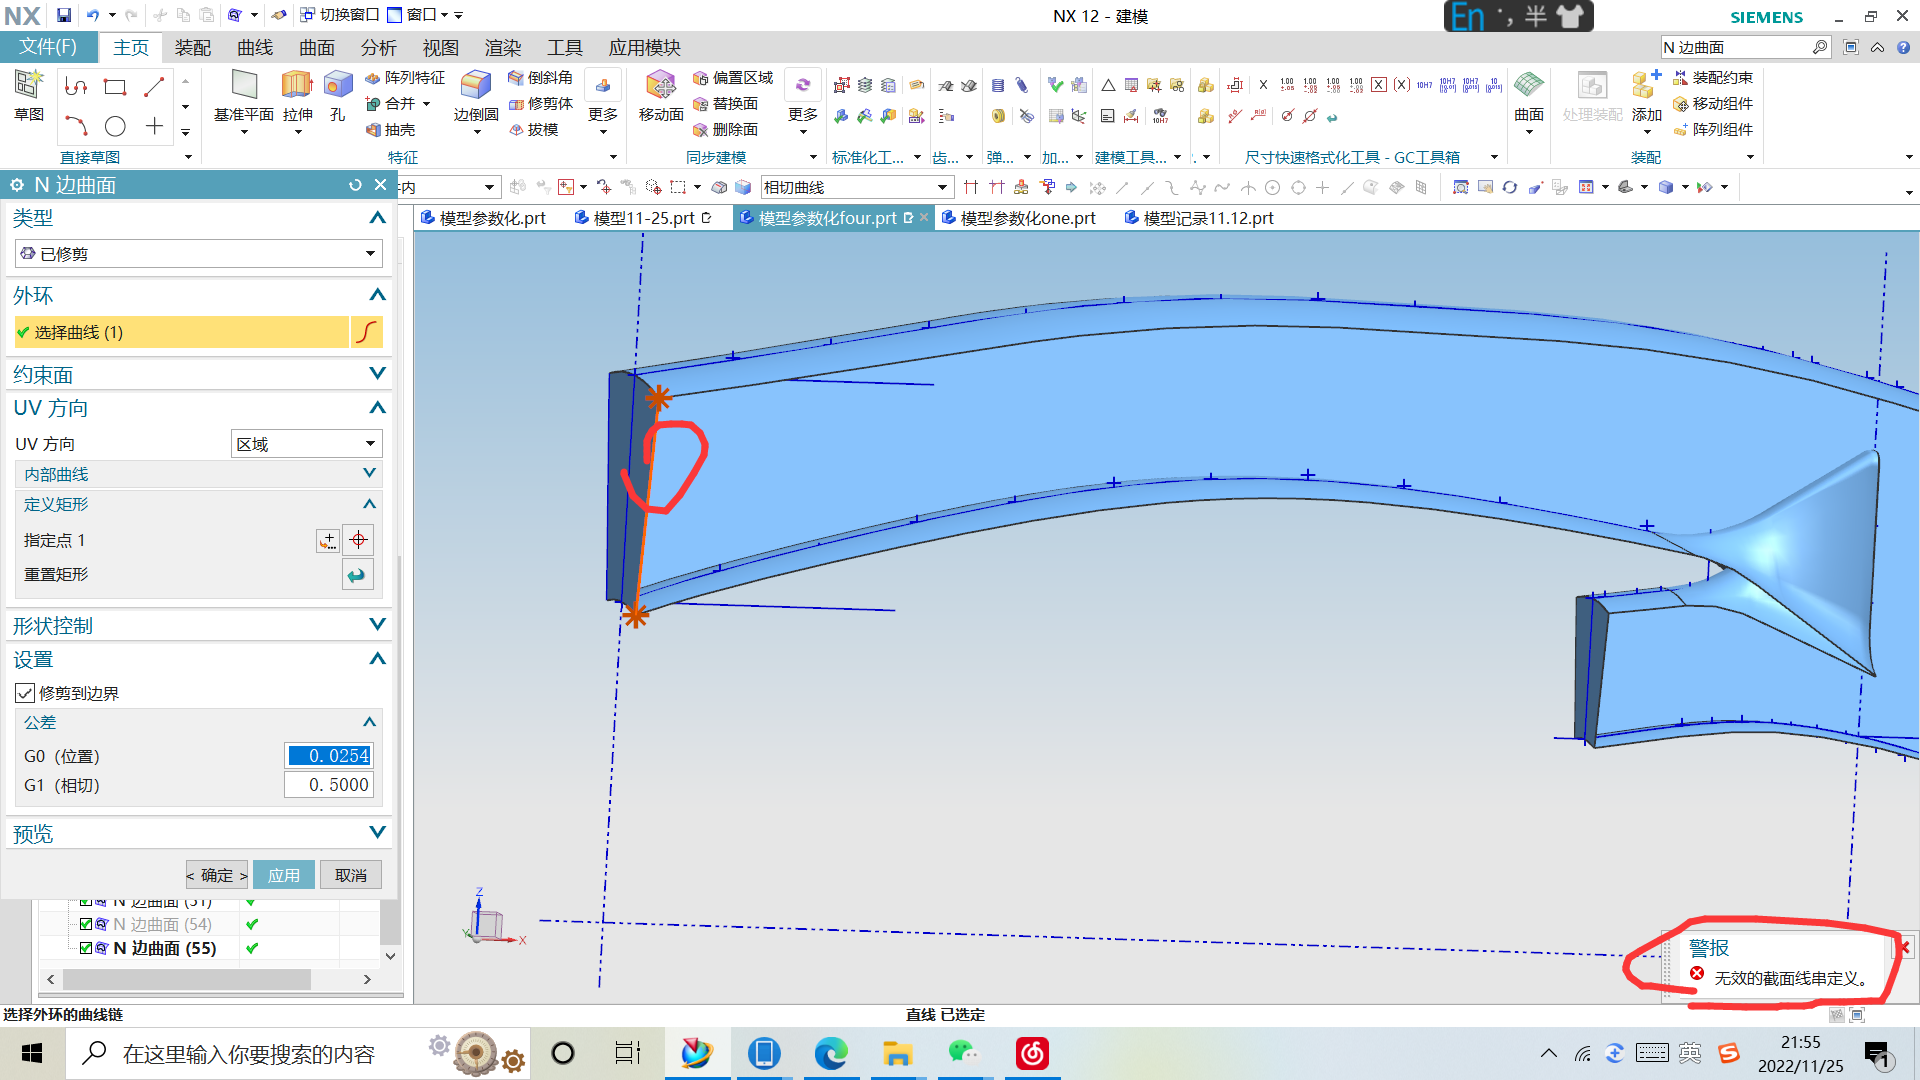Switch to the 应用模块 ribbon tab

click(x=644, y=47)
